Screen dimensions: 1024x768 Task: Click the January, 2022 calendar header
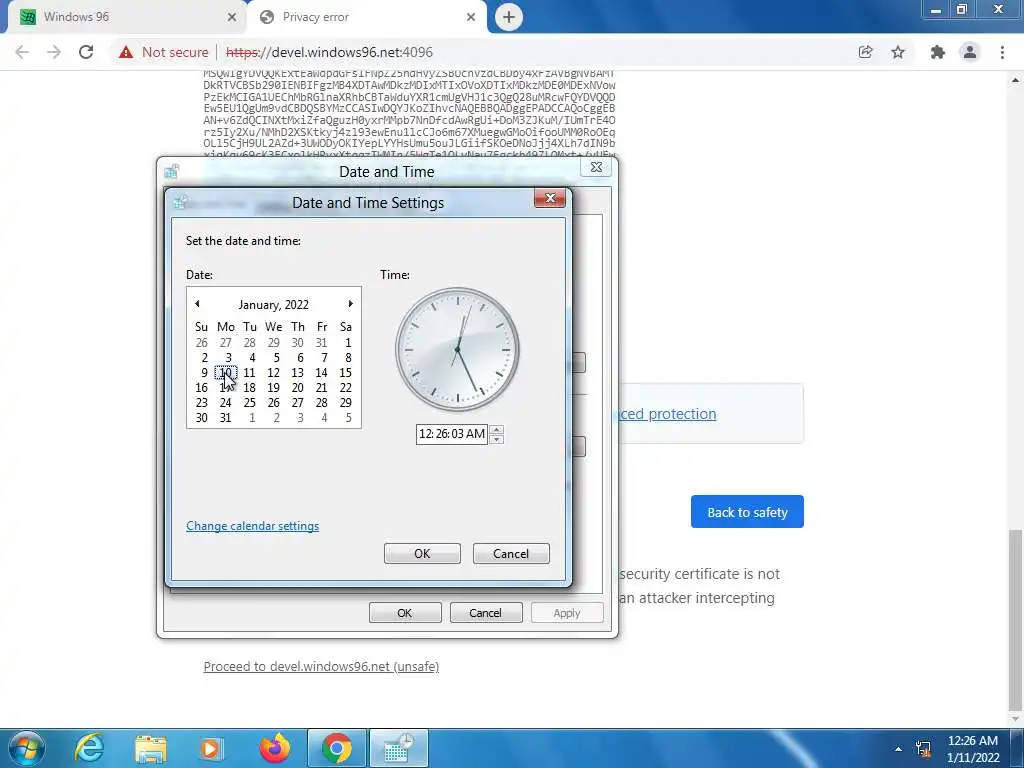(x=274, y=305)
